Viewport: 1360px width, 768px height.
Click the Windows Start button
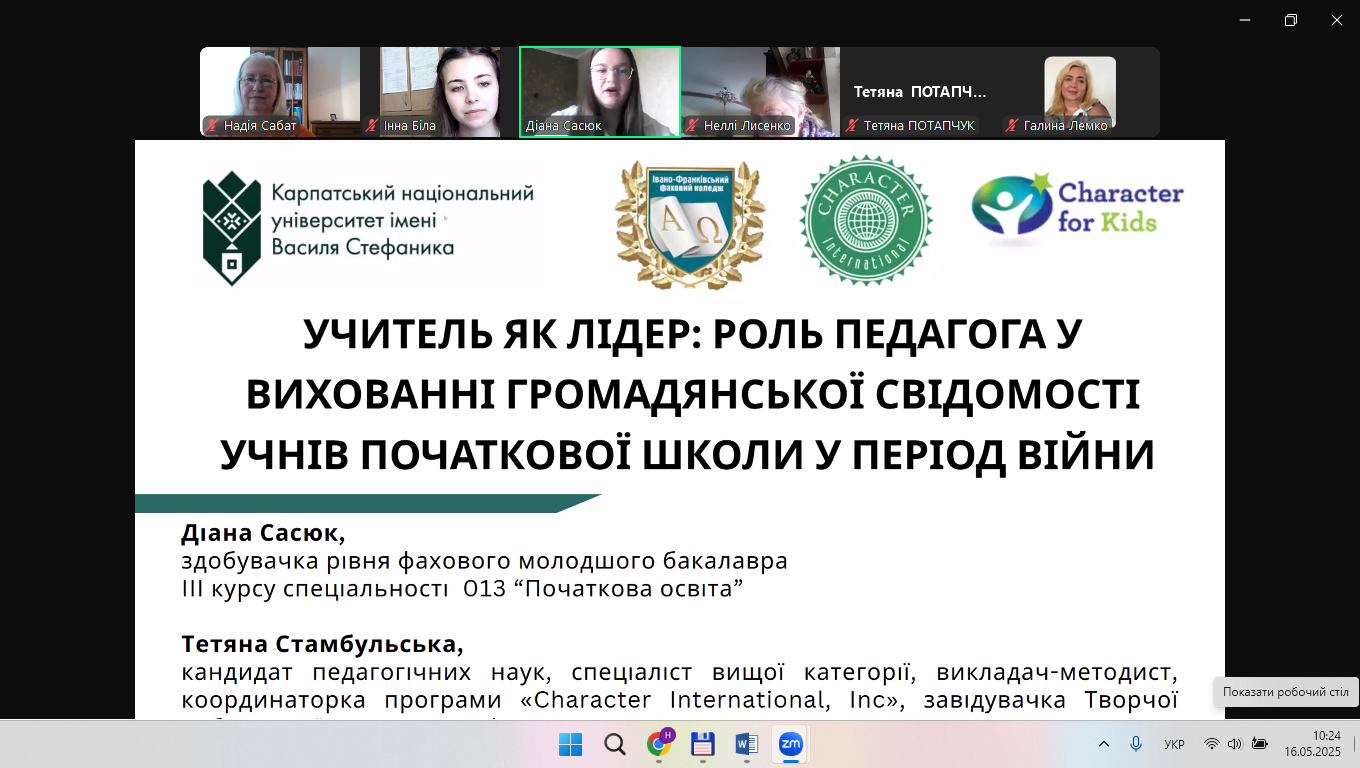(571, 744)
